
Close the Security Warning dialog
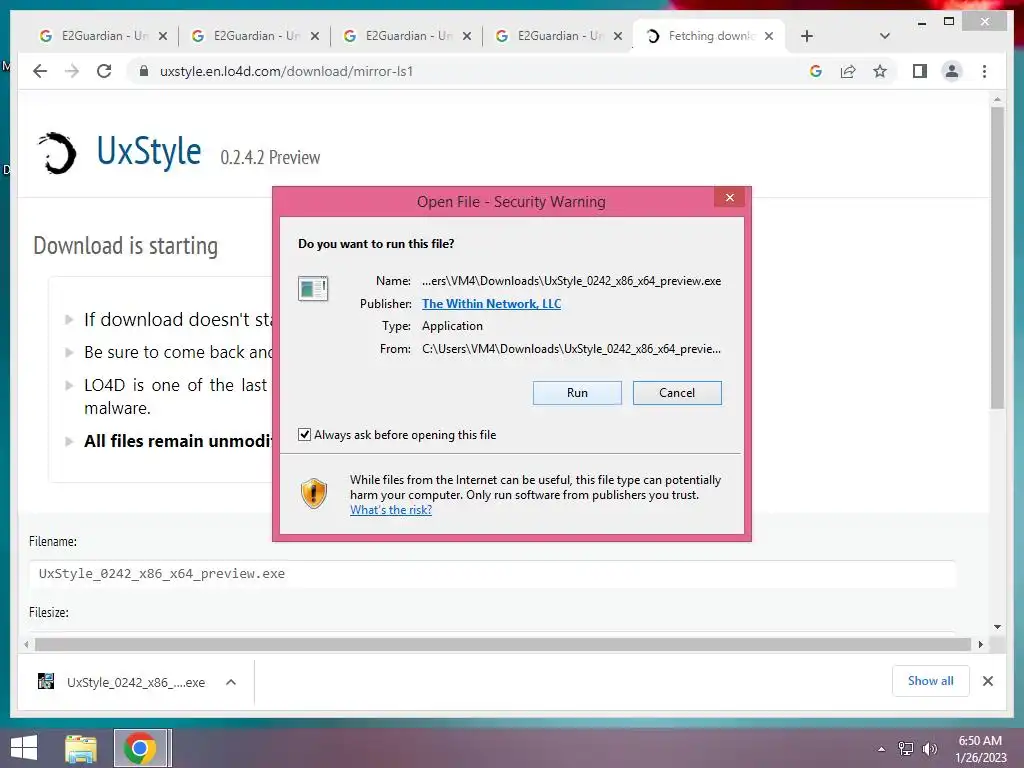click(729, 197)
